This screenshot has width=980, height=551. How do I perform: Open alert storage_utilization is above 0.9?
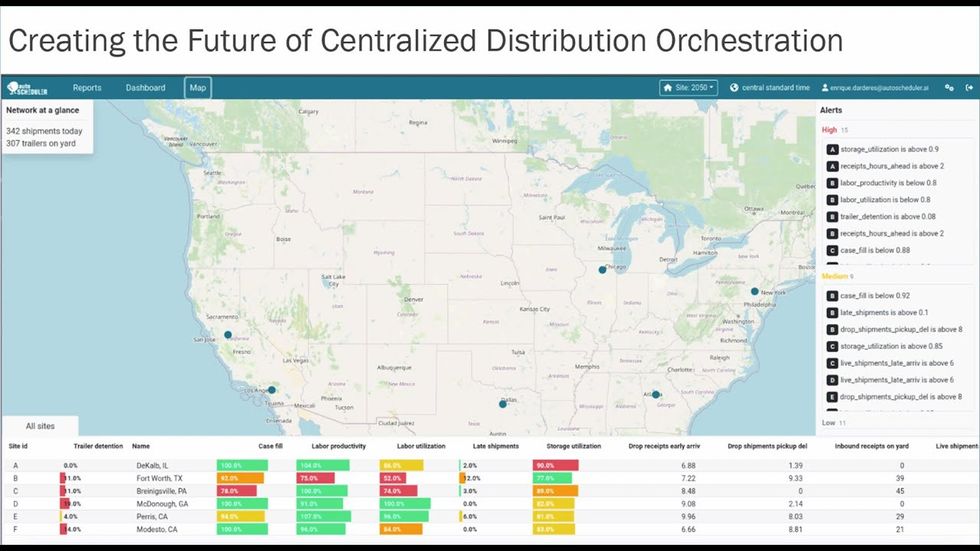pos(889,149)
